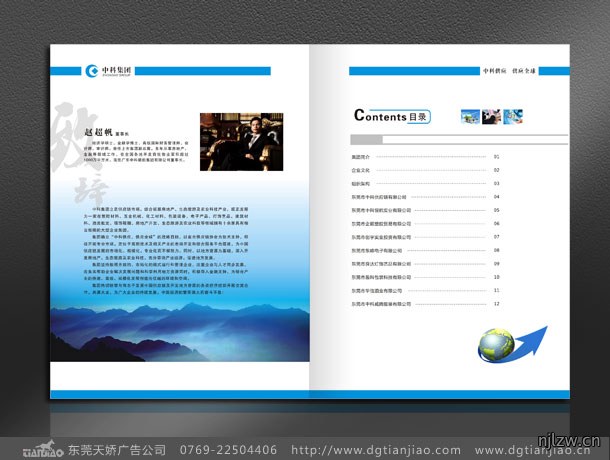610x460 pixels.
Task: Click the chairman portrait photo
Action: (x=242, y=142)
